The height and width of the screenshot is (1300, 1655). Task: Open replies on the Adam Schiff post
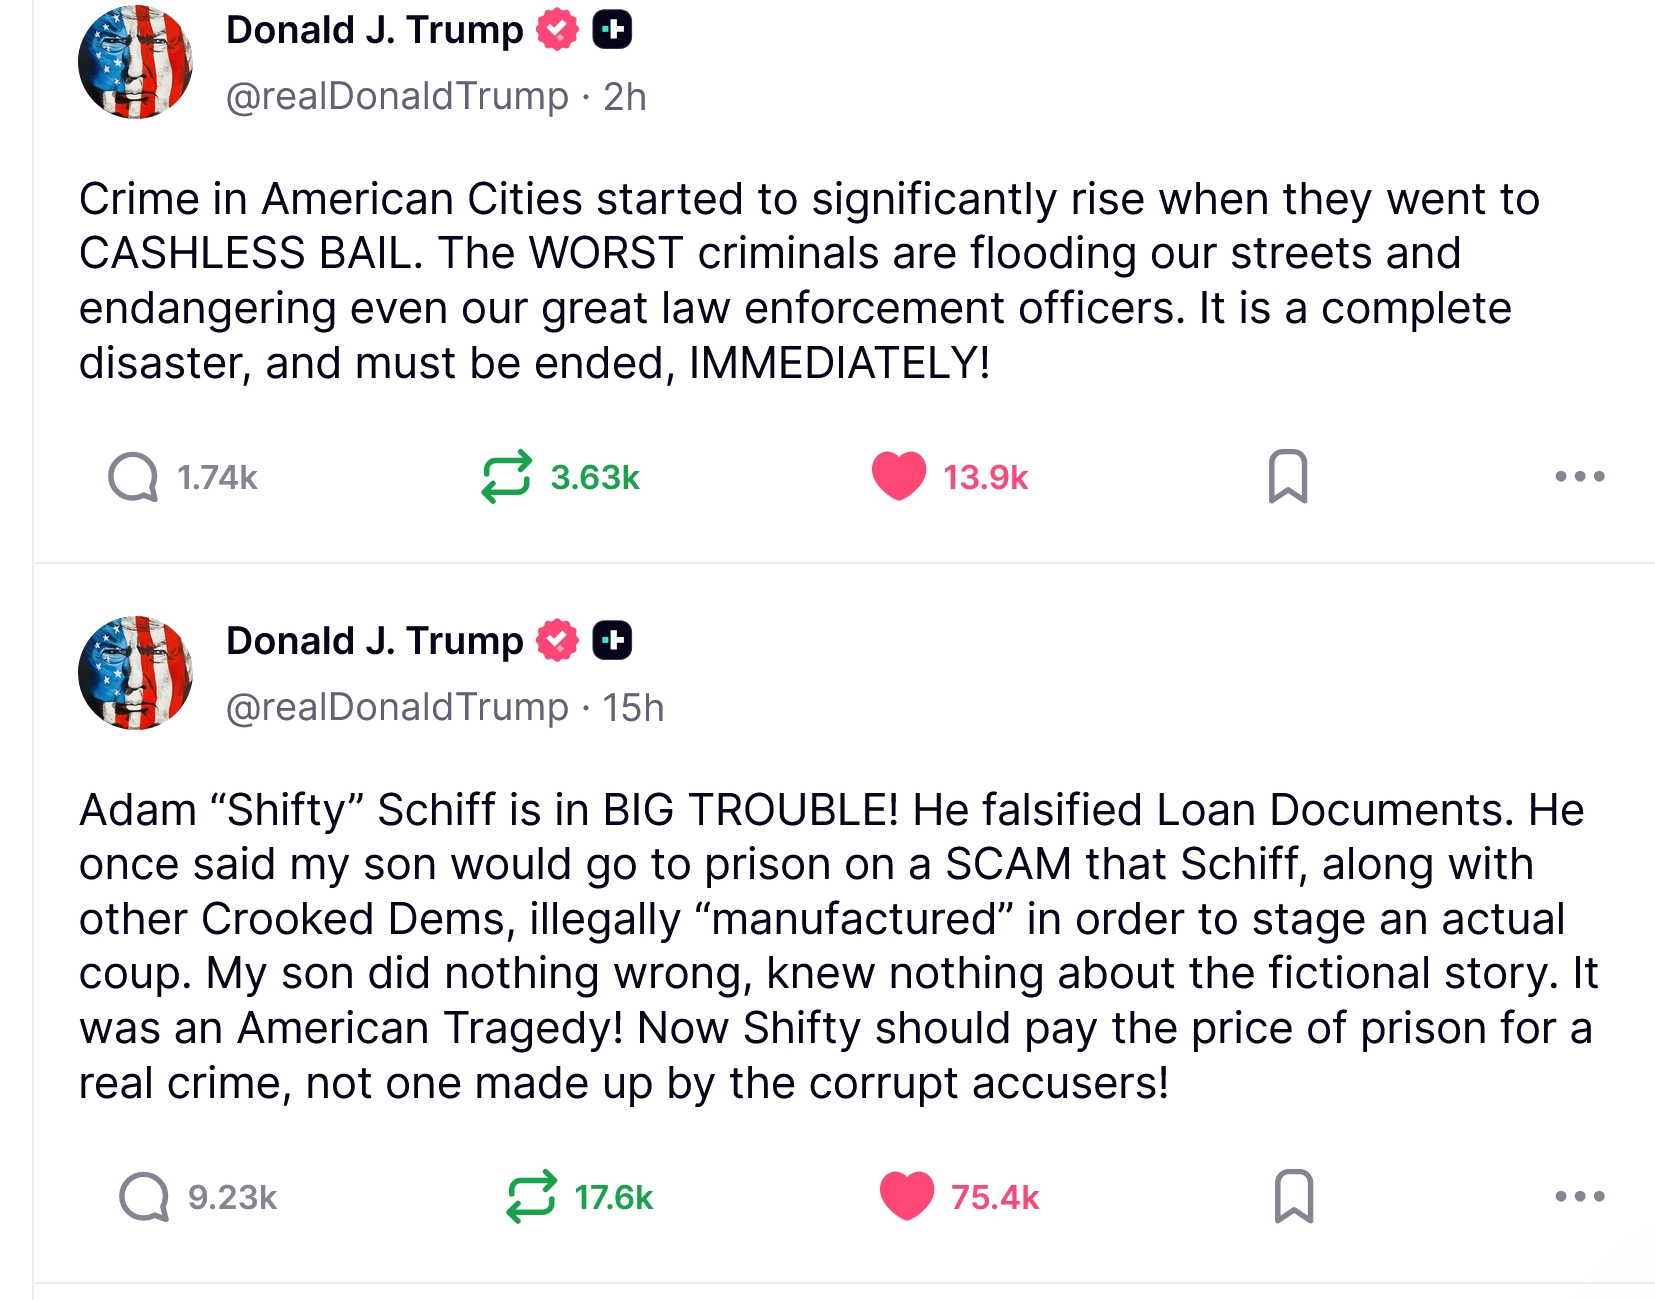pyautogui.click(x=145, y=1197)
